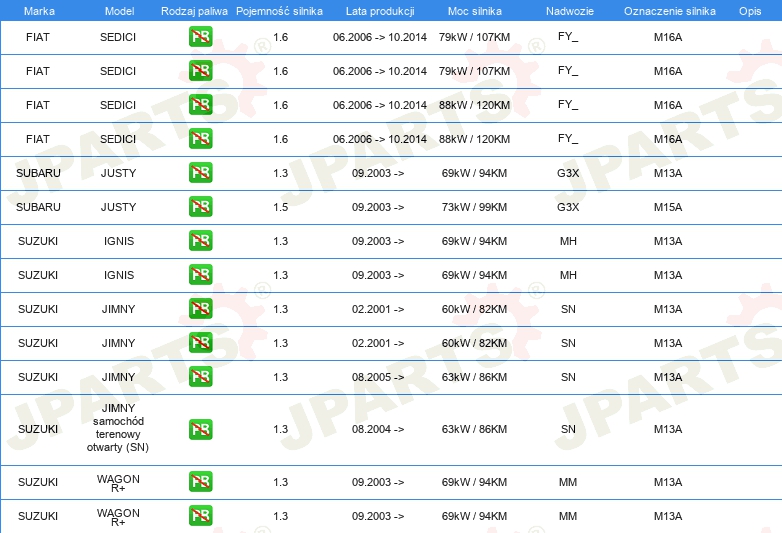
Task: Click the petrol fuel icon in the SUBARU JUSTY 1.5 row
Action: click(200, 206)
